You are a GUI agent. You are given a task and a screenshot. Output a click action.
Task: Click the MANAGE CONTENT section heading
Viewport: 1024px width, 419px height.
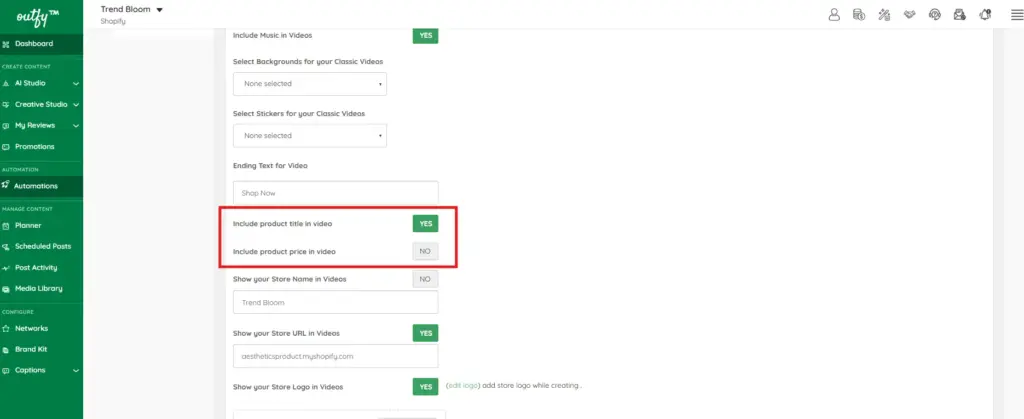click(27, 209)
